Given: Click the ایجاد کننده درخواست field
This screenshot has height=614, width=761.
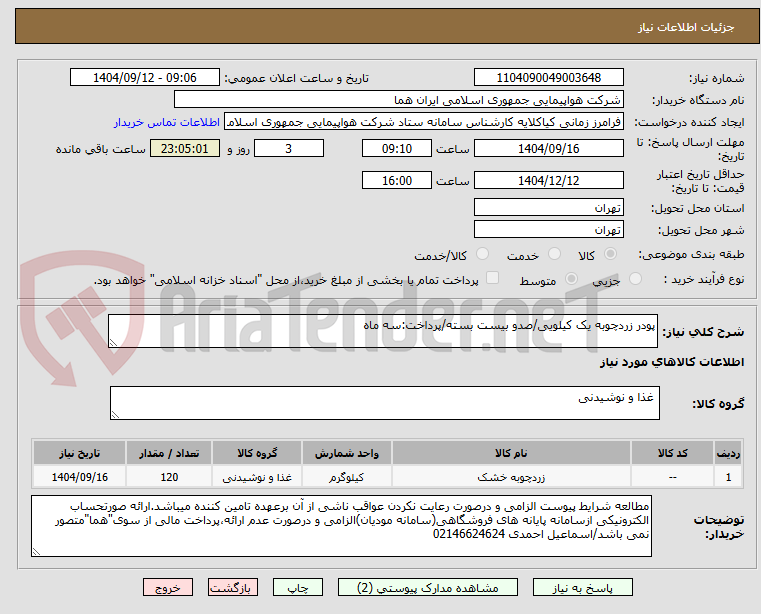Looking at the screenshot, I should tap(424, 122).
